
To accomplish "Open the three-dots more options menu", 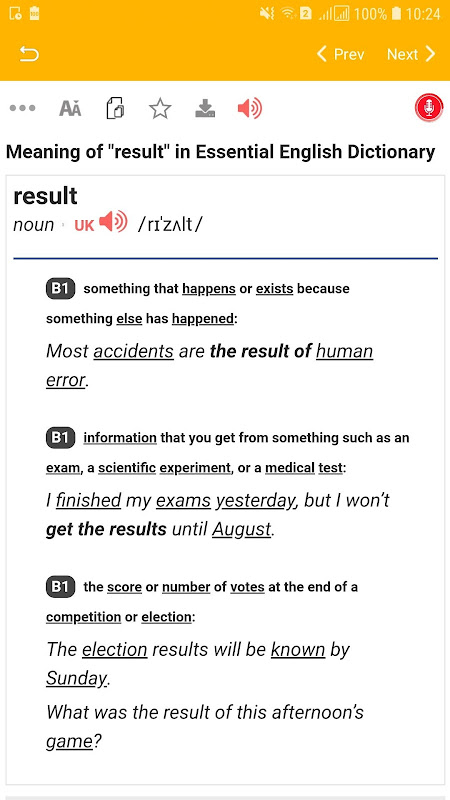I will tap(22, 108).
